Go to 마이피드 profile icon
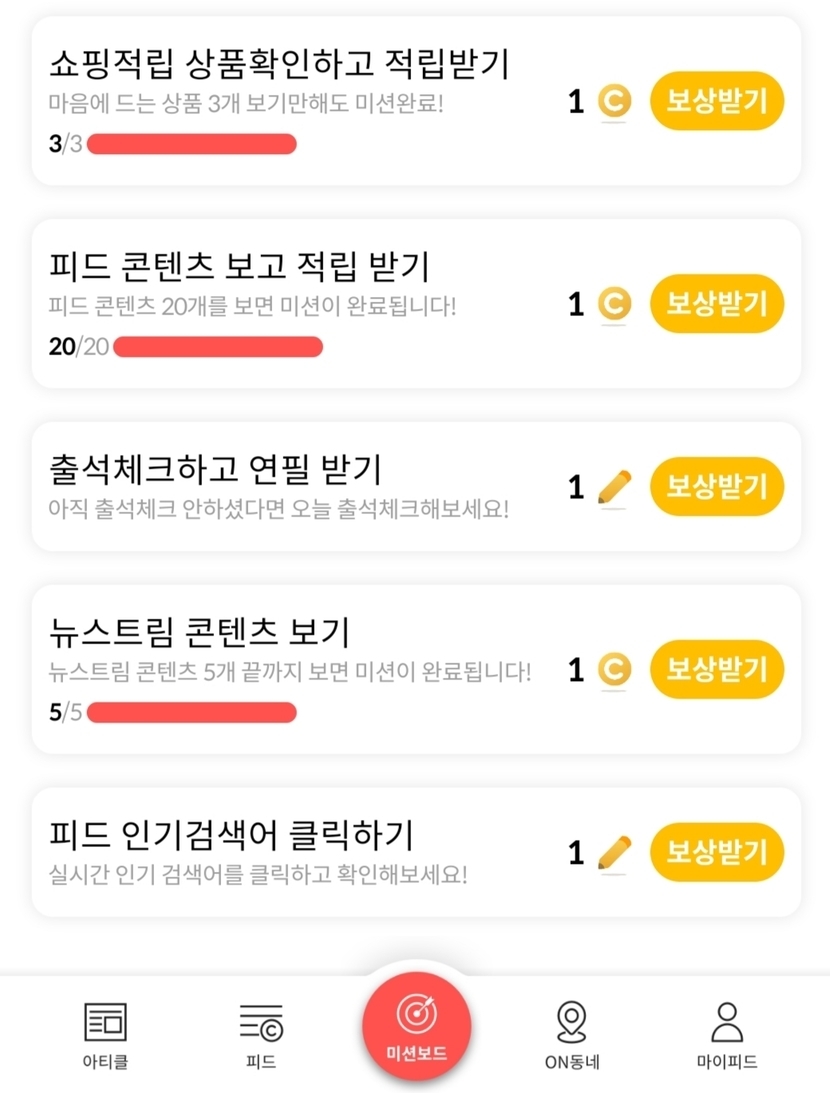The height and width of the screenshot is (1093, 830). tap(727, 1022)
